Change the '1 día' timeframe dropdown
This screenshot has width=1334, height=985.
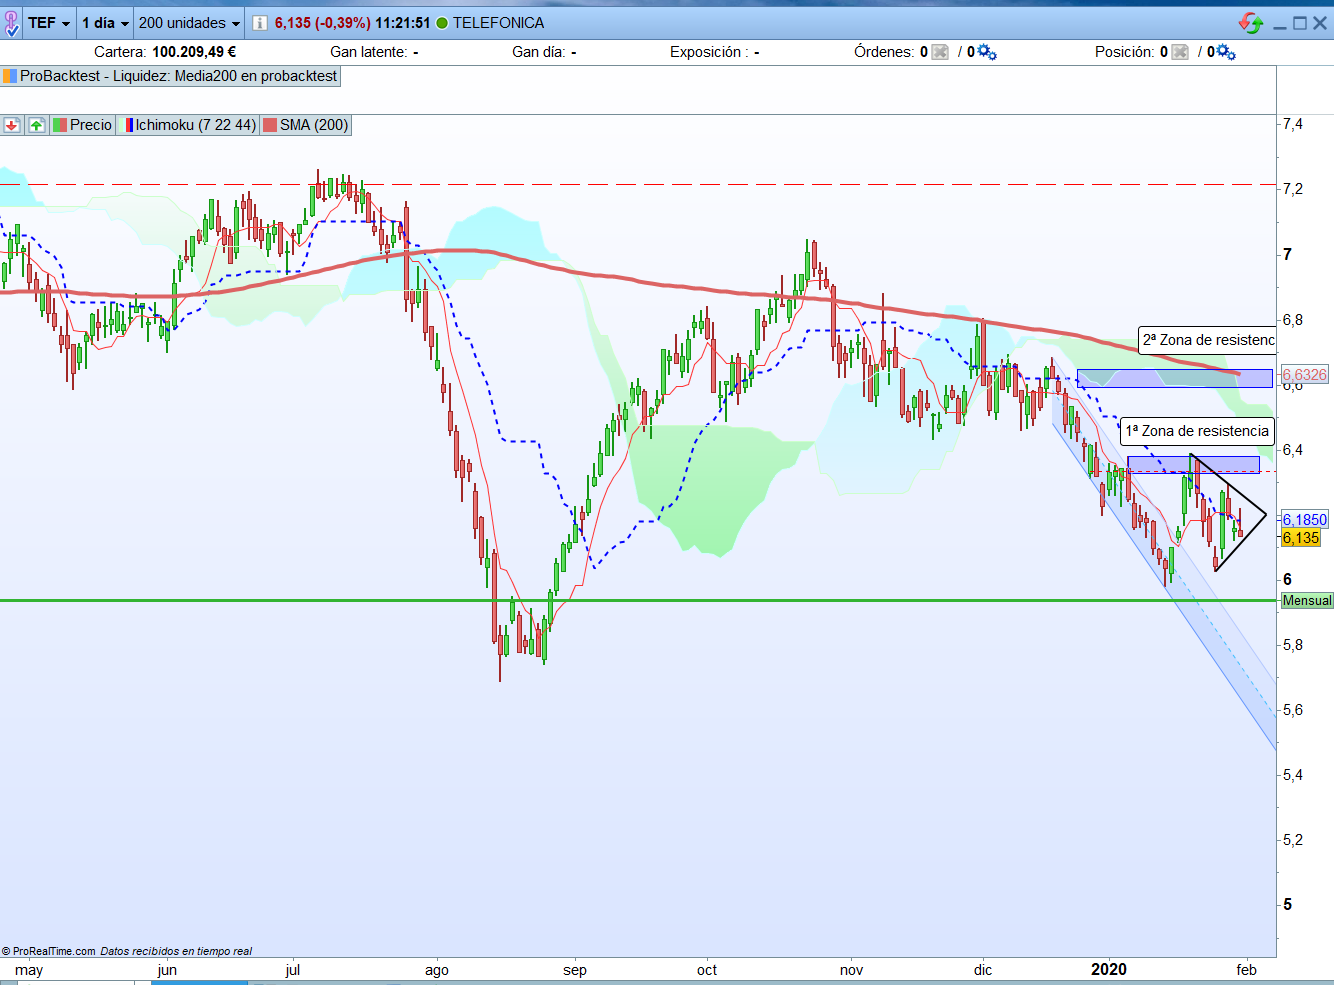(x=105, y=23)
